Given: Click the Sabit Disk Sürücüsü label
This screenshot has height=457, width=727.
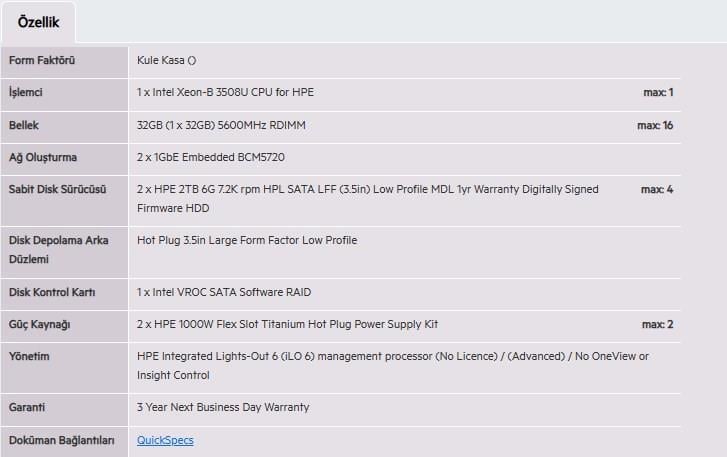Looking at the screenshot, I should pos(57,189).
